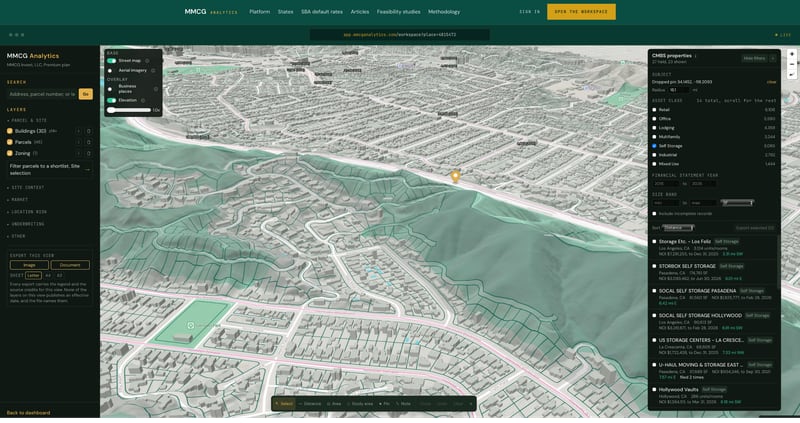Click the search Go button
This screenshot has width=800, height=423.
[x=86, y=94]
